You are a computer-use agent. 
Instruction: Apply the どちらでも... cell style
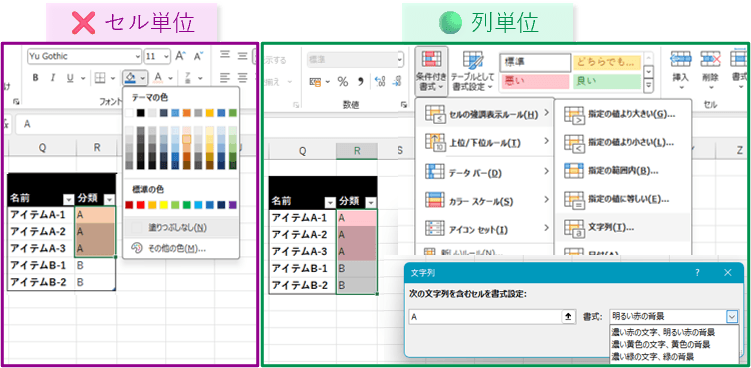click(607, 62)
